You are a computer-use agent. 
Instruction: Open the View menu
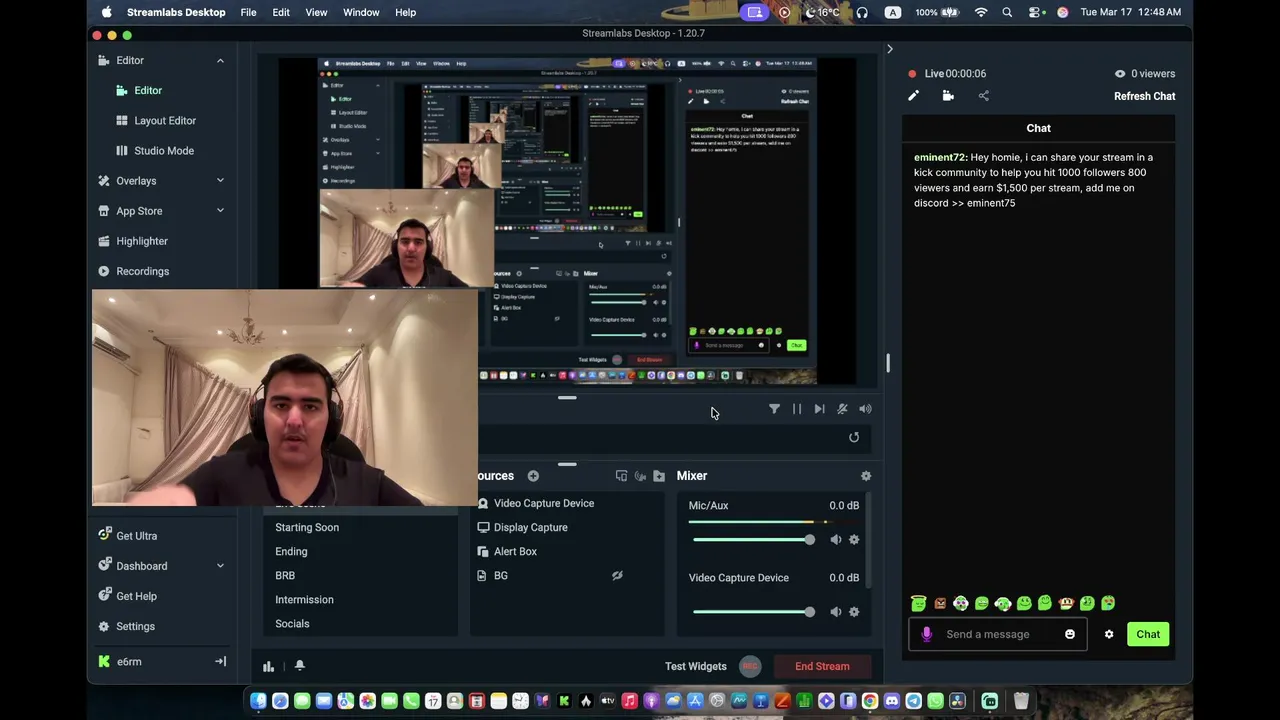point(316,12)
